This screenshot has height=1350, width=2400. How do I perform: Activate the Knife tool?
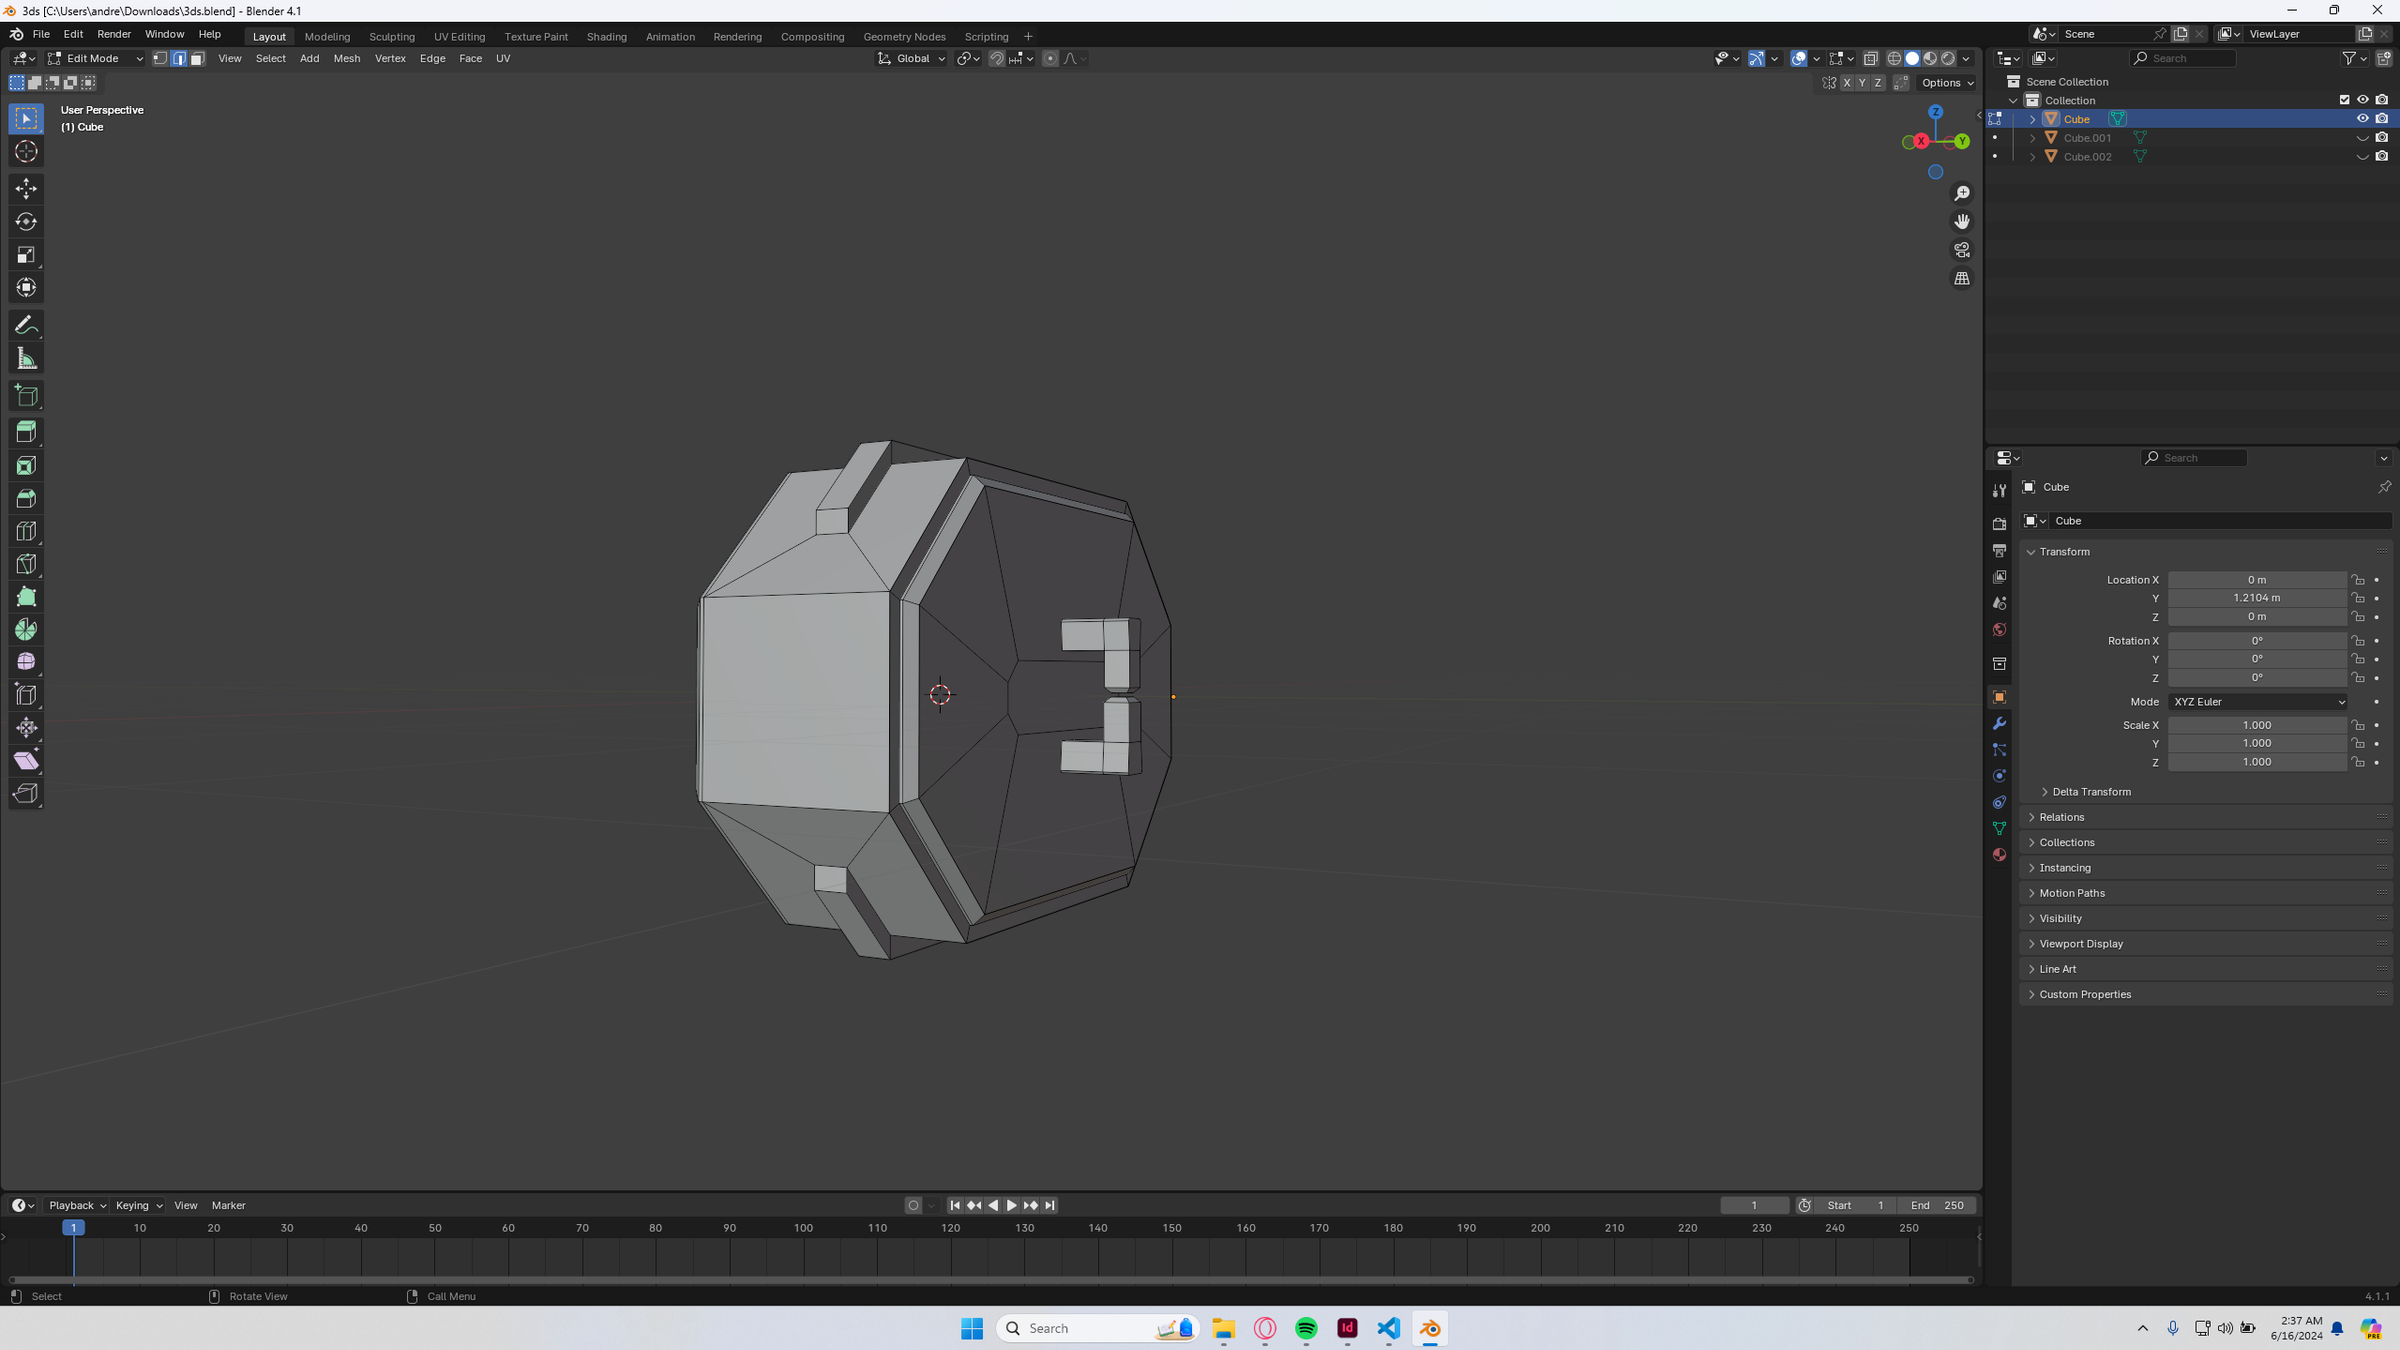(x=26, y=564)
